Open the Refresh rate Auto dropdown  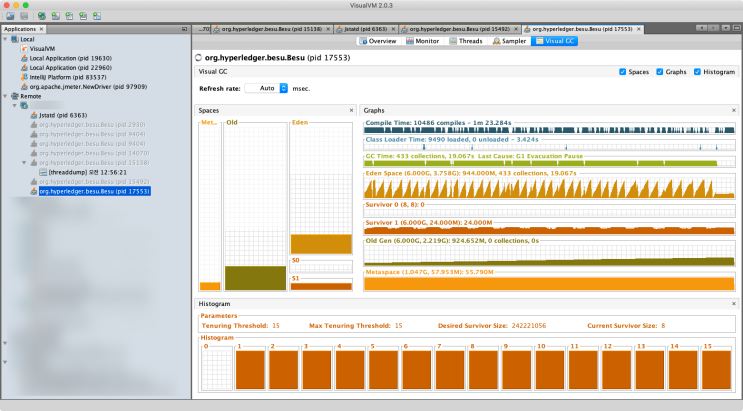click(x=266, y=88)
